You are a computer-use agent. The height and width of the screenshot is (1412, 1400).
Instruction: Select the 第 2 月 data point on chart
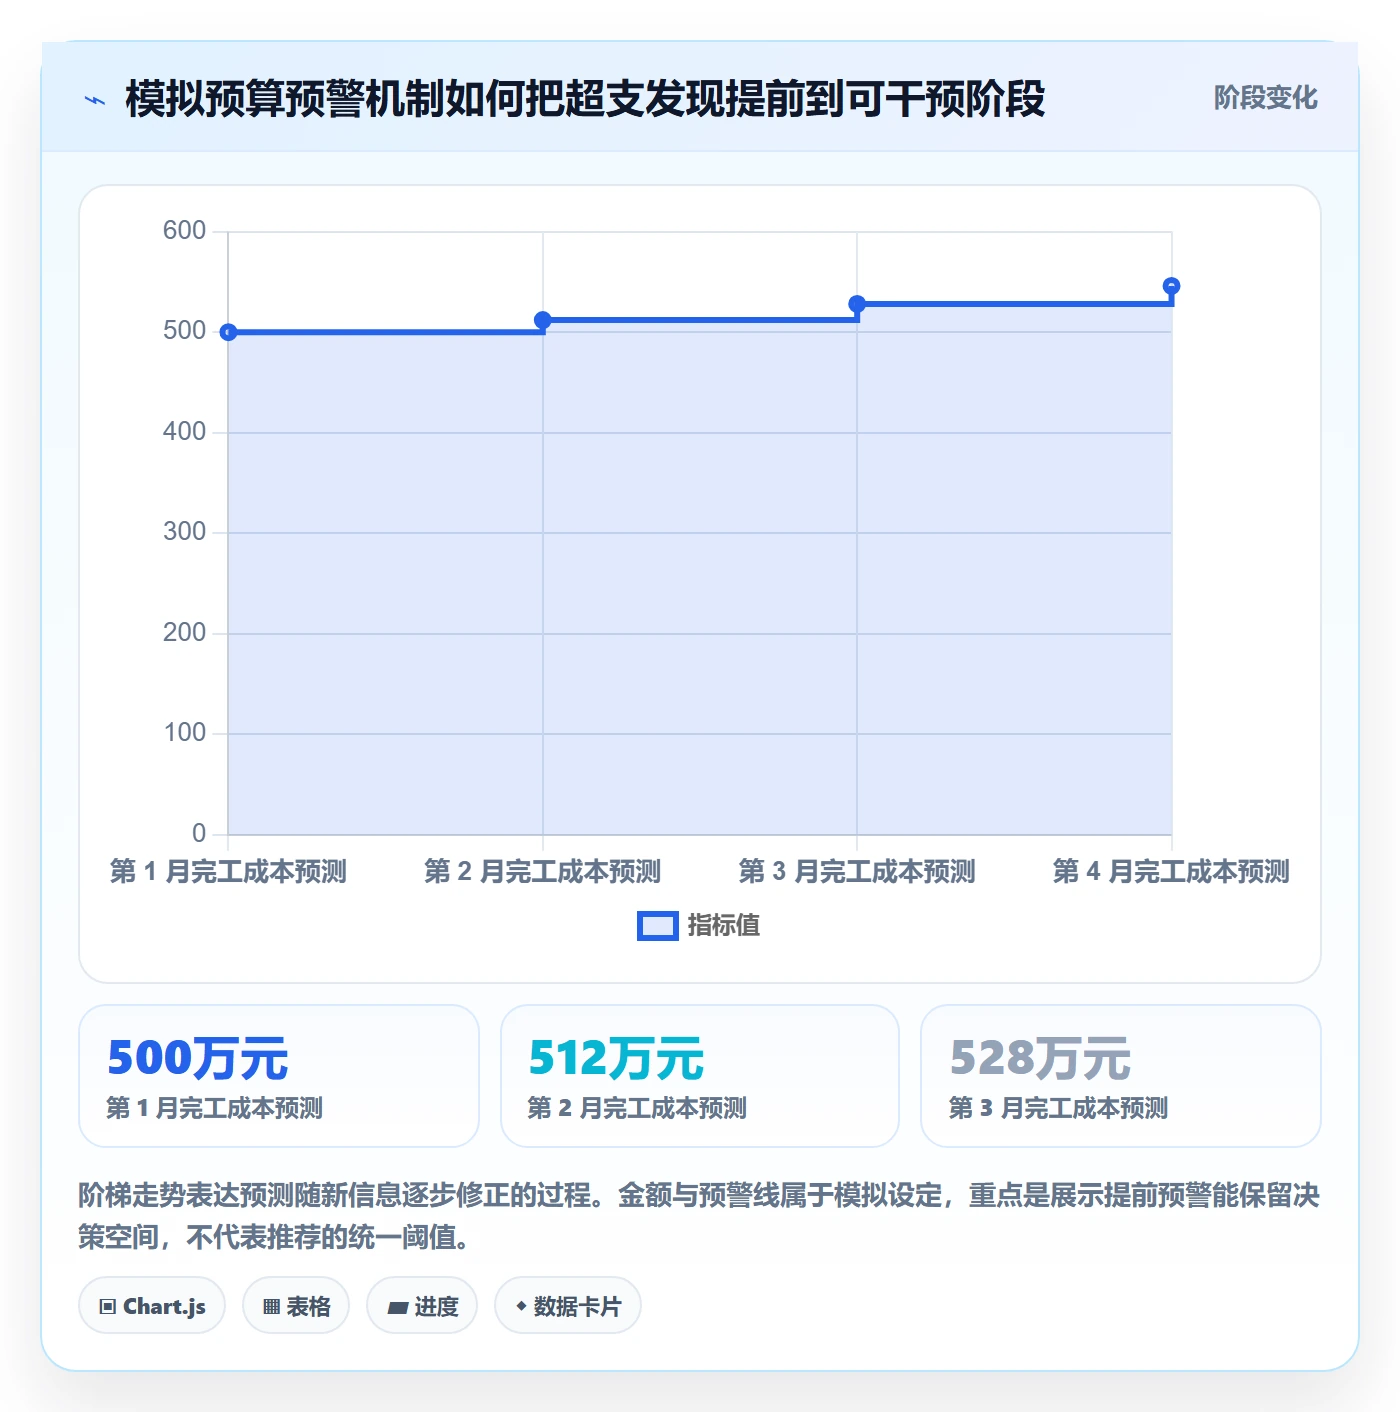(543, 320)
